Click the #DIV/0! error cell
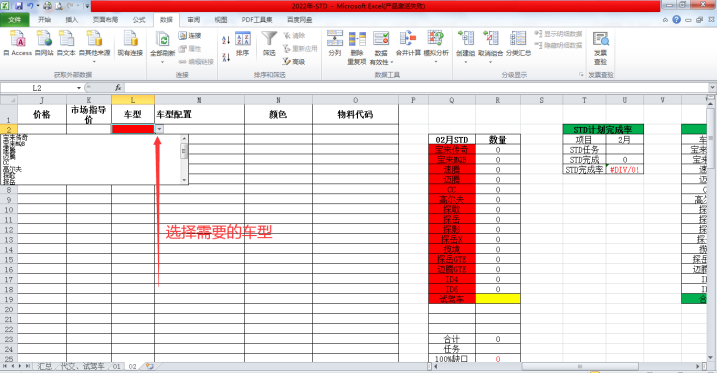The image size is (718, 374). point(625,169)
